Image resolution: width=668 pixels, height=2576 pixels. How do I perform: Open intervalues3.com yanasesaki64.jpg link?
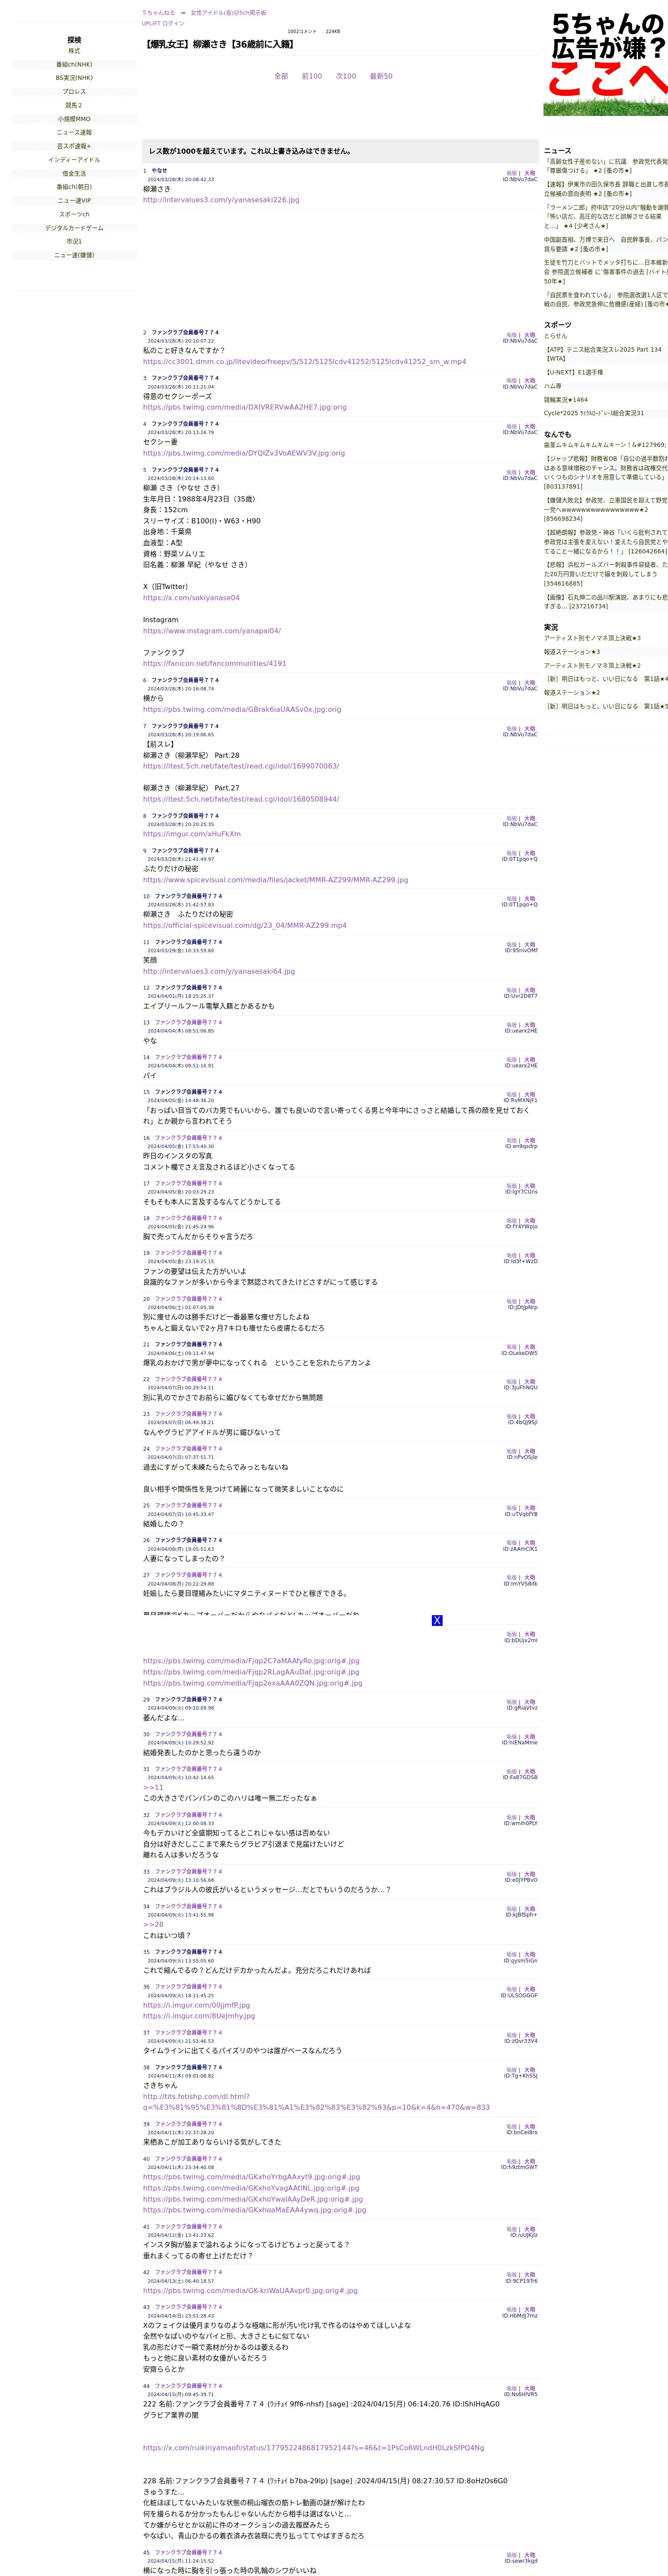[219, 971]
